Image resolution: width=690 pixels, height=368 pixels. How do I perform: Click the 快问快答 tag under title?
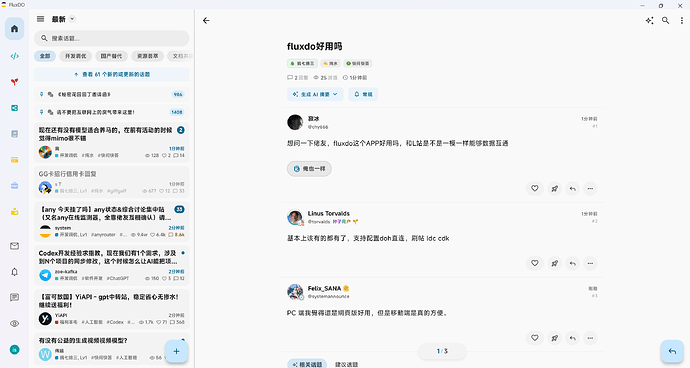tap(358, 63)
